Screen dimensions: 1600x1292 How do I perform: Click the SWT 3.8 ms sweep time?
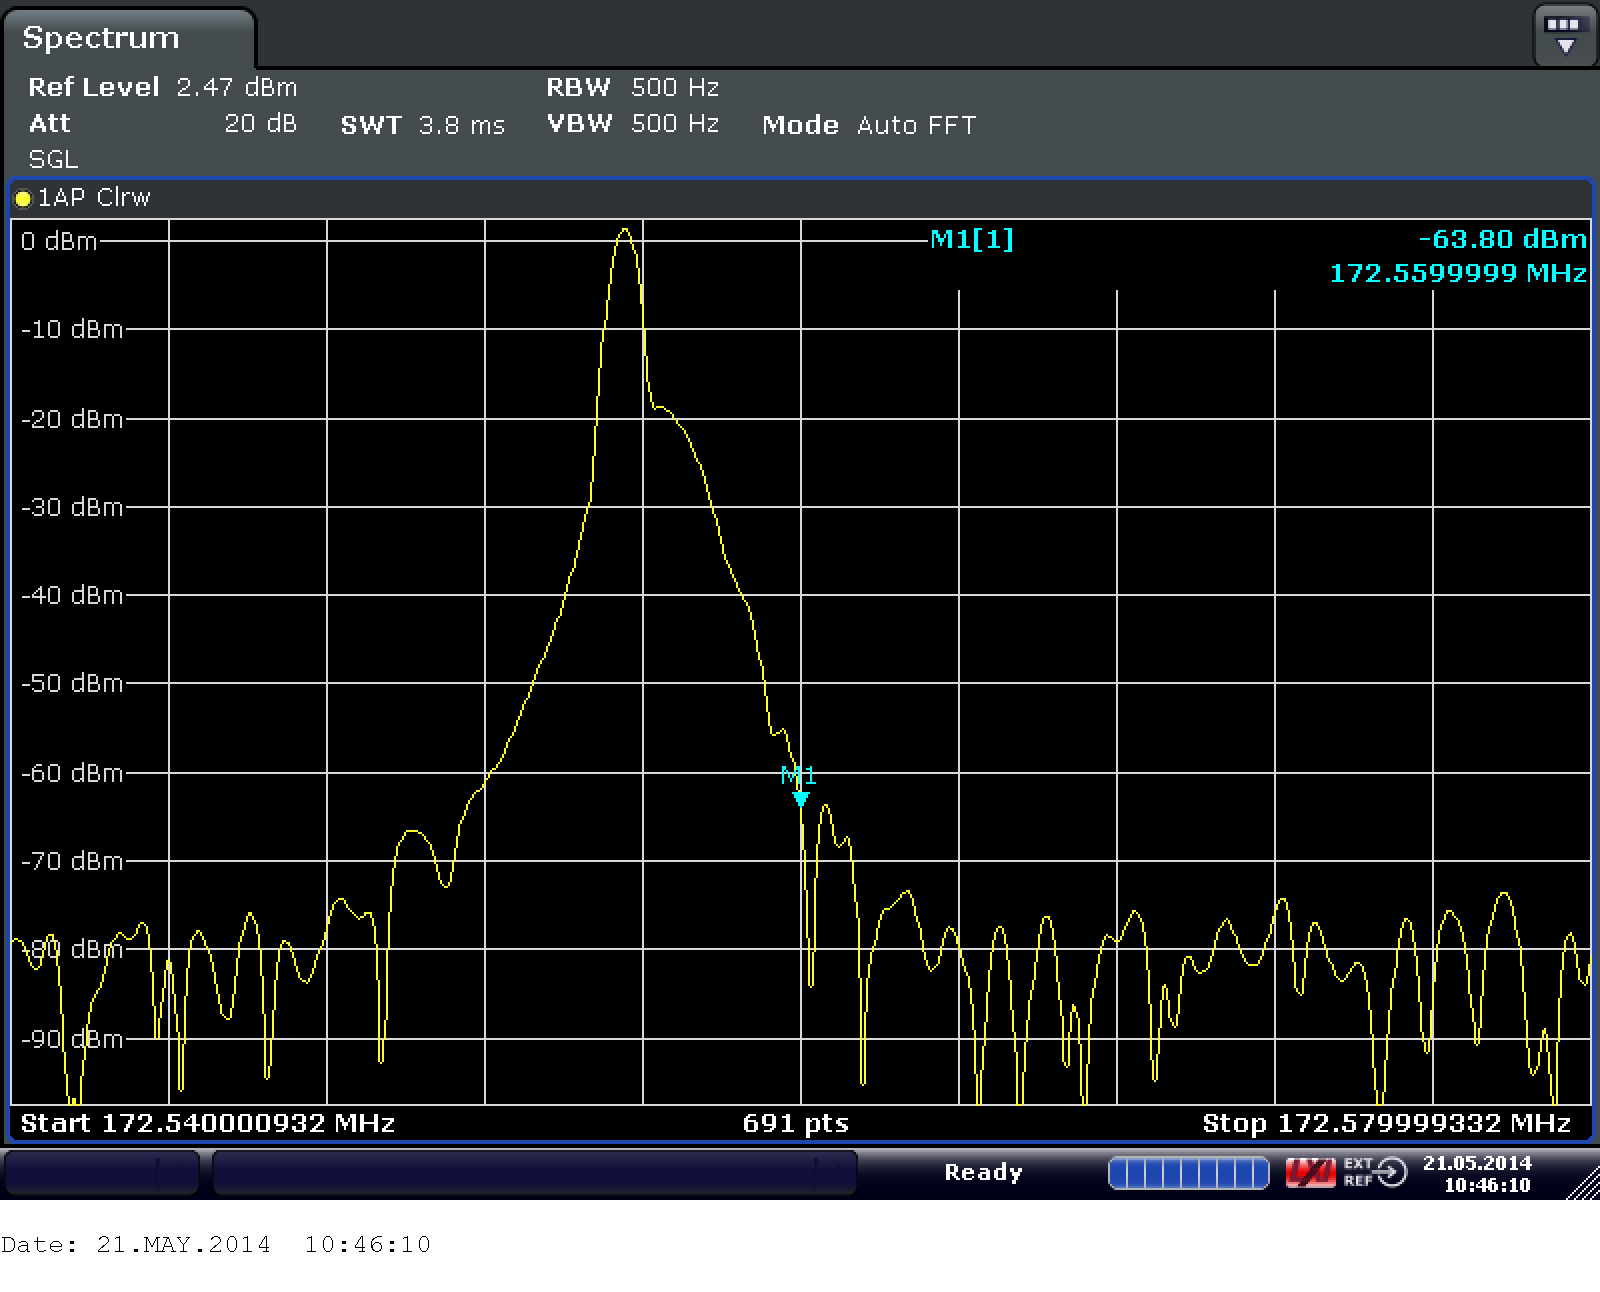[x=461, y=126]
